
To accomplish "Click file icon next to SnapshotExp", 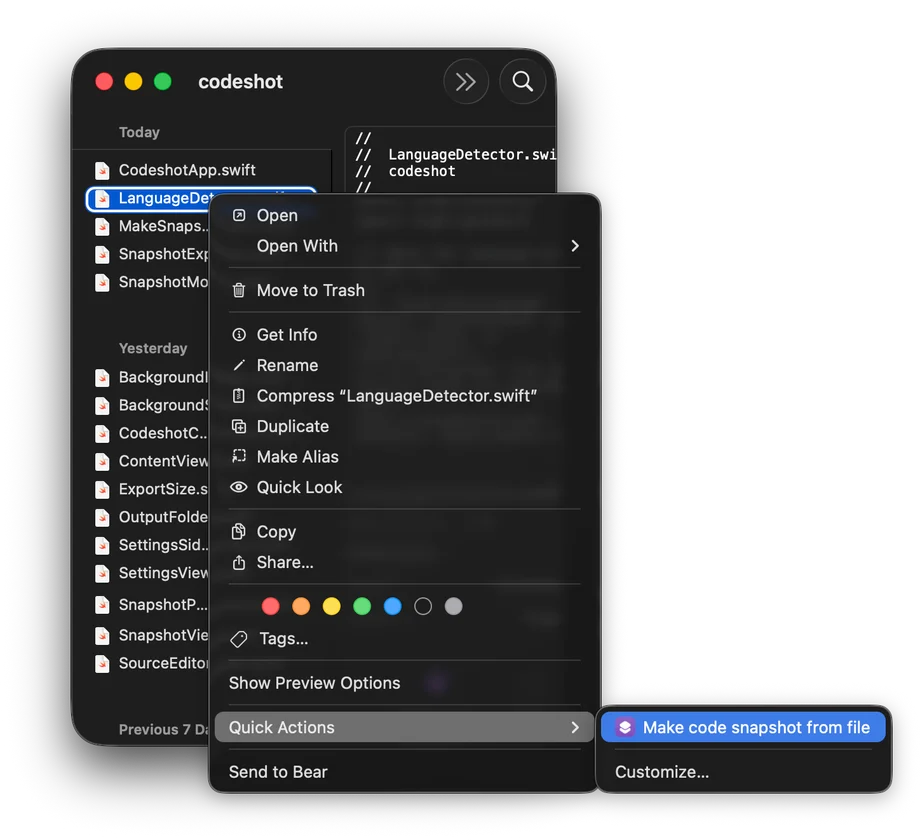I will tap(102, 255).
